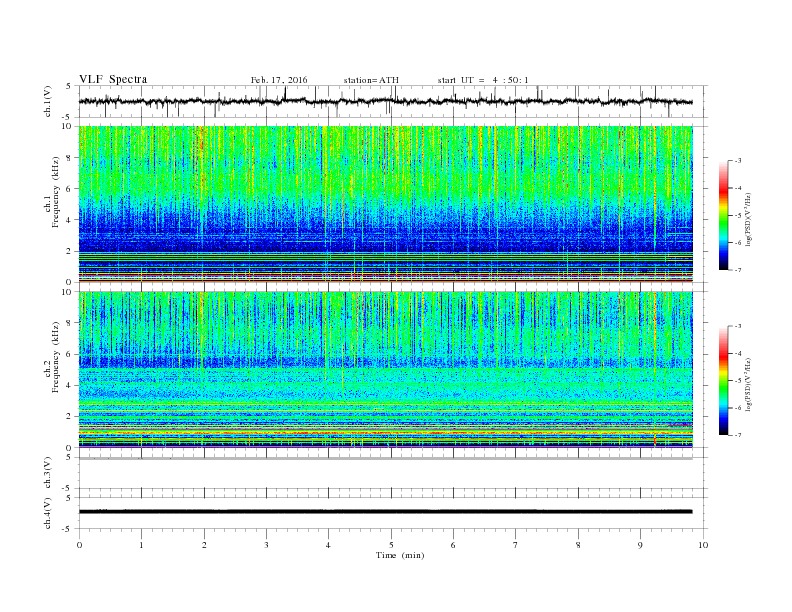The image size is (792, 612).
Task: Click the "-3" label on ch.1 color bar
Action: tap(738, 161)
